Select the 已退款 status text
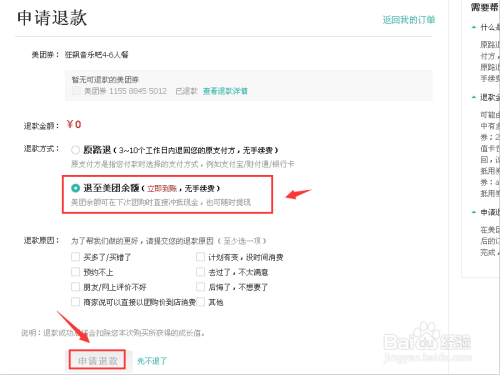This screenshot has width=500, height=375. pos(187,91)
